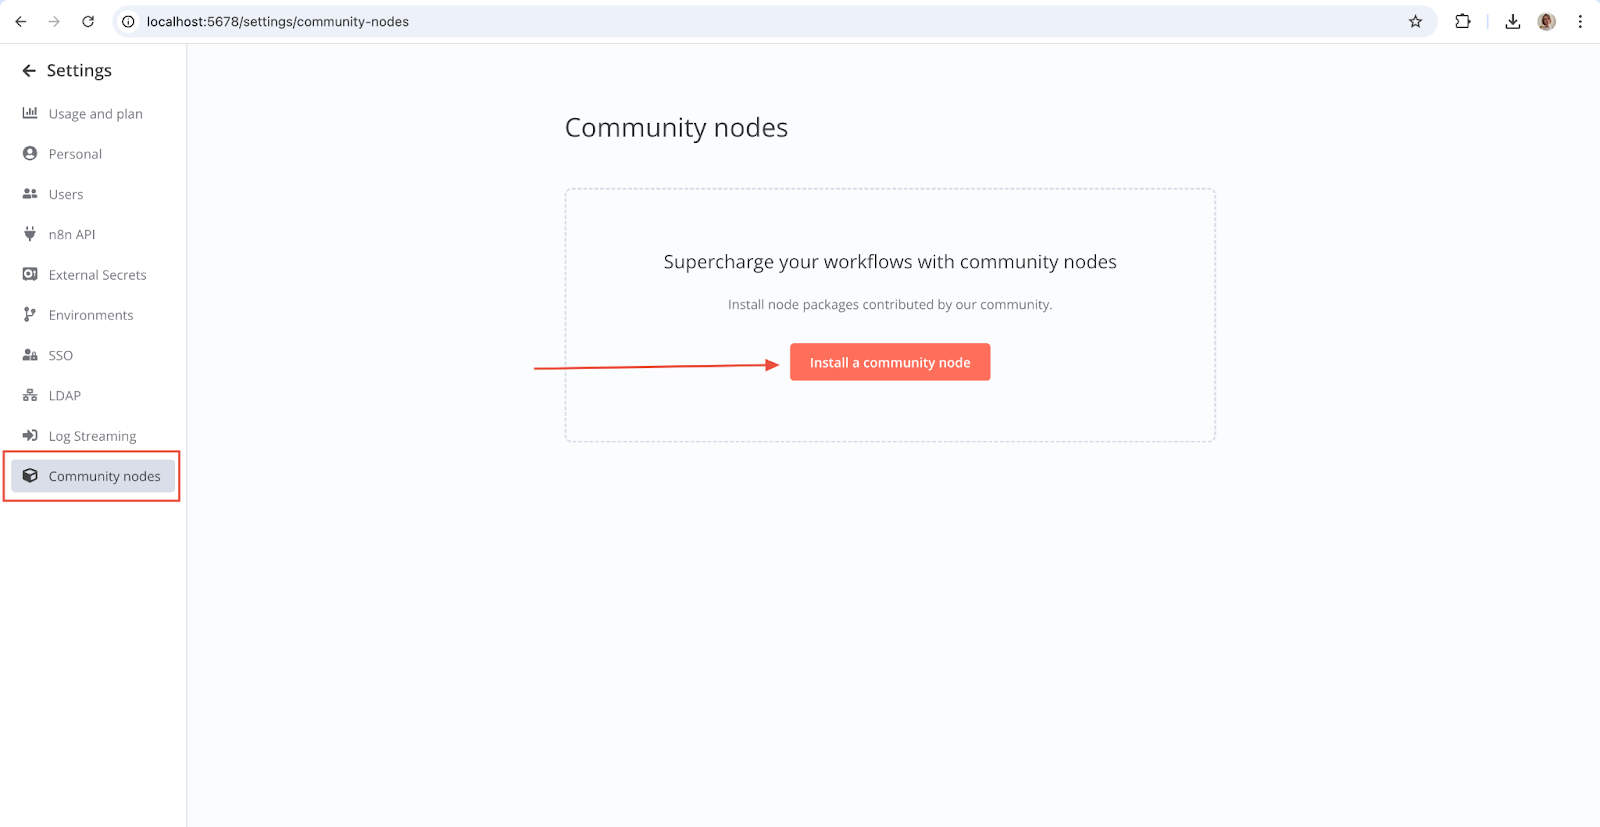Open the LDAP settings page

click(x=93, y=395)
